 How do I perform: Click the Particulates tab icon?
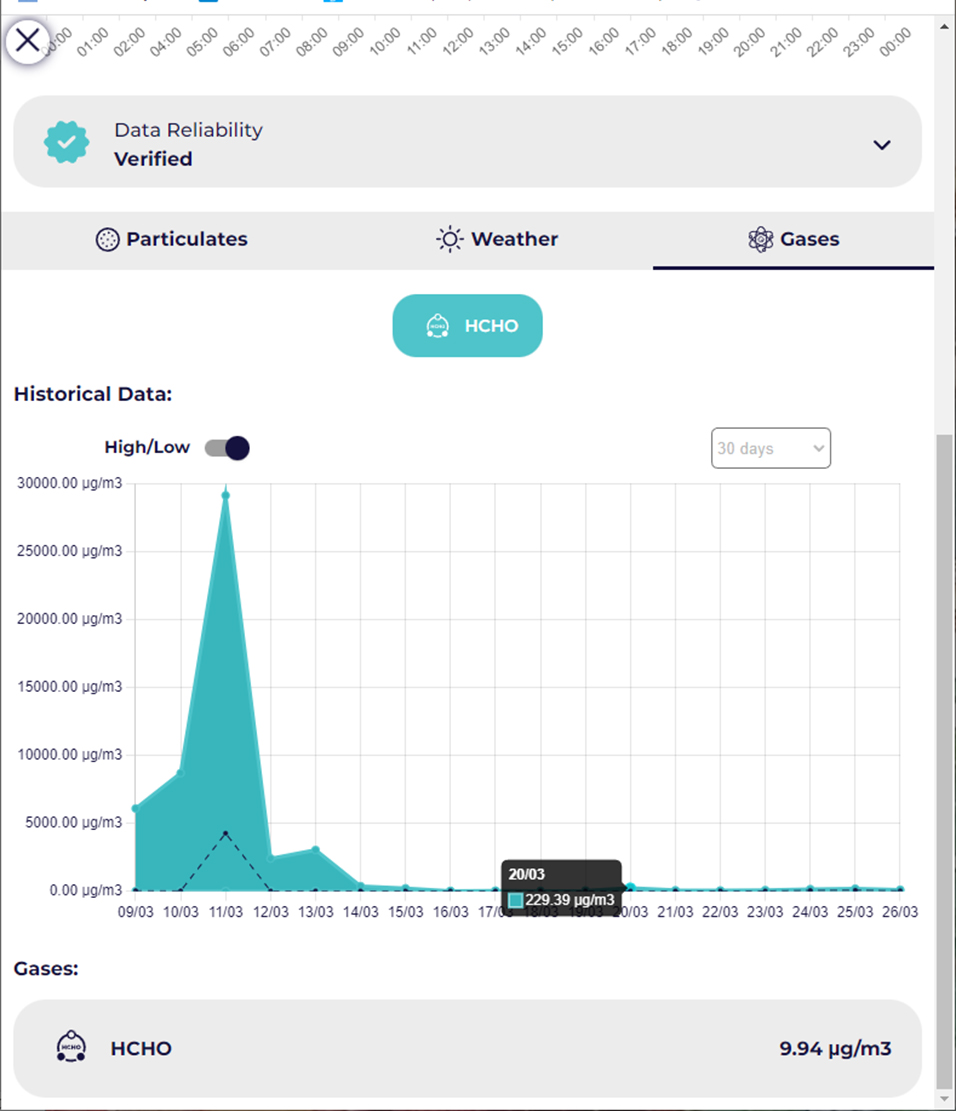pyautogui.click(x=107, y=240)
